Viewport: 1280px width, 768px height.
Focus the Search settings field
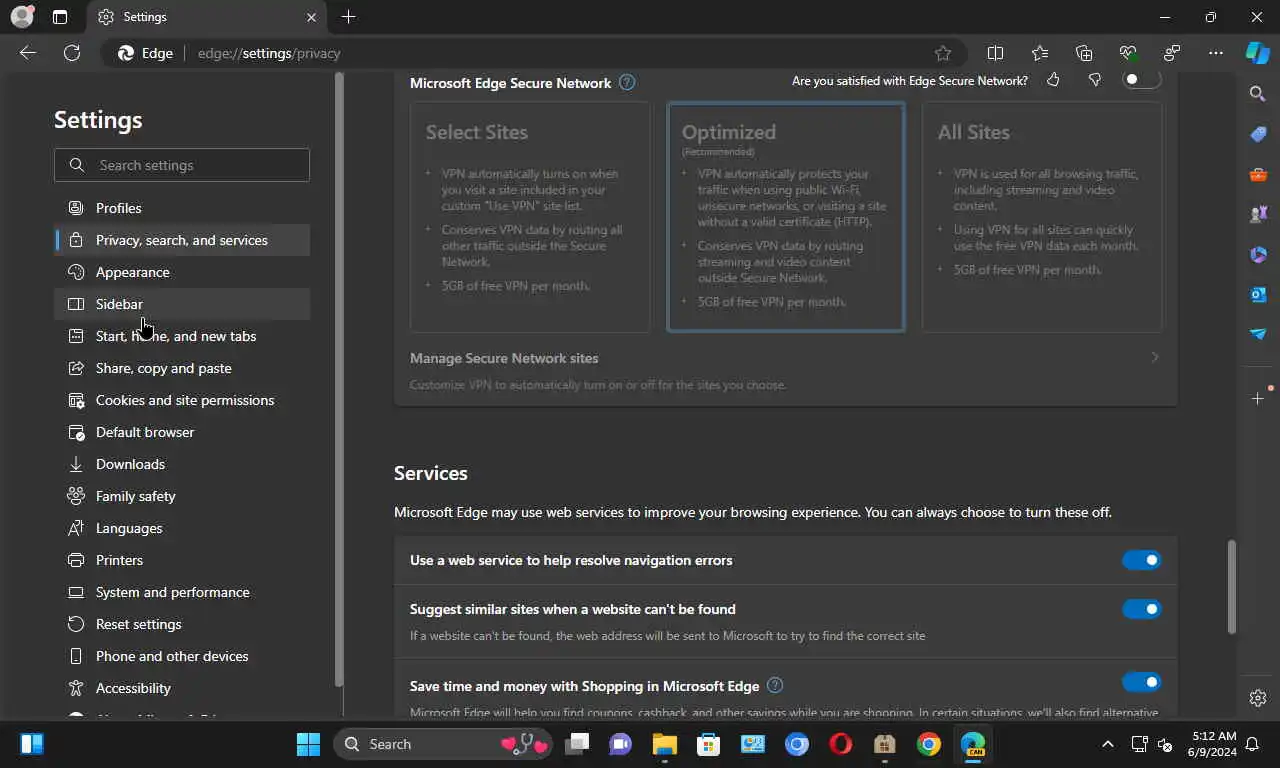(x=182, y=165)
